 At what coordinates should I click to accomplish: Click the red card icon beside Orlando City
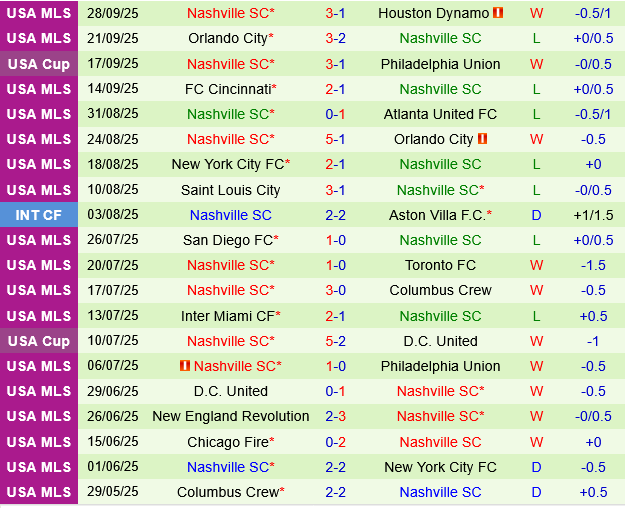pyautogui.click(x=482, y=139)
